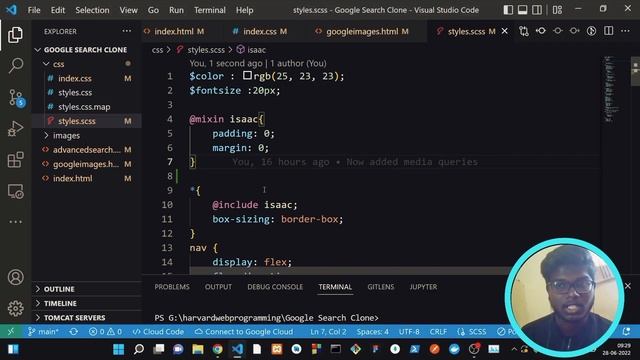Open Source Control view with badge
The height and width of the screenshot is (360, 640).
tap(16, 98)
